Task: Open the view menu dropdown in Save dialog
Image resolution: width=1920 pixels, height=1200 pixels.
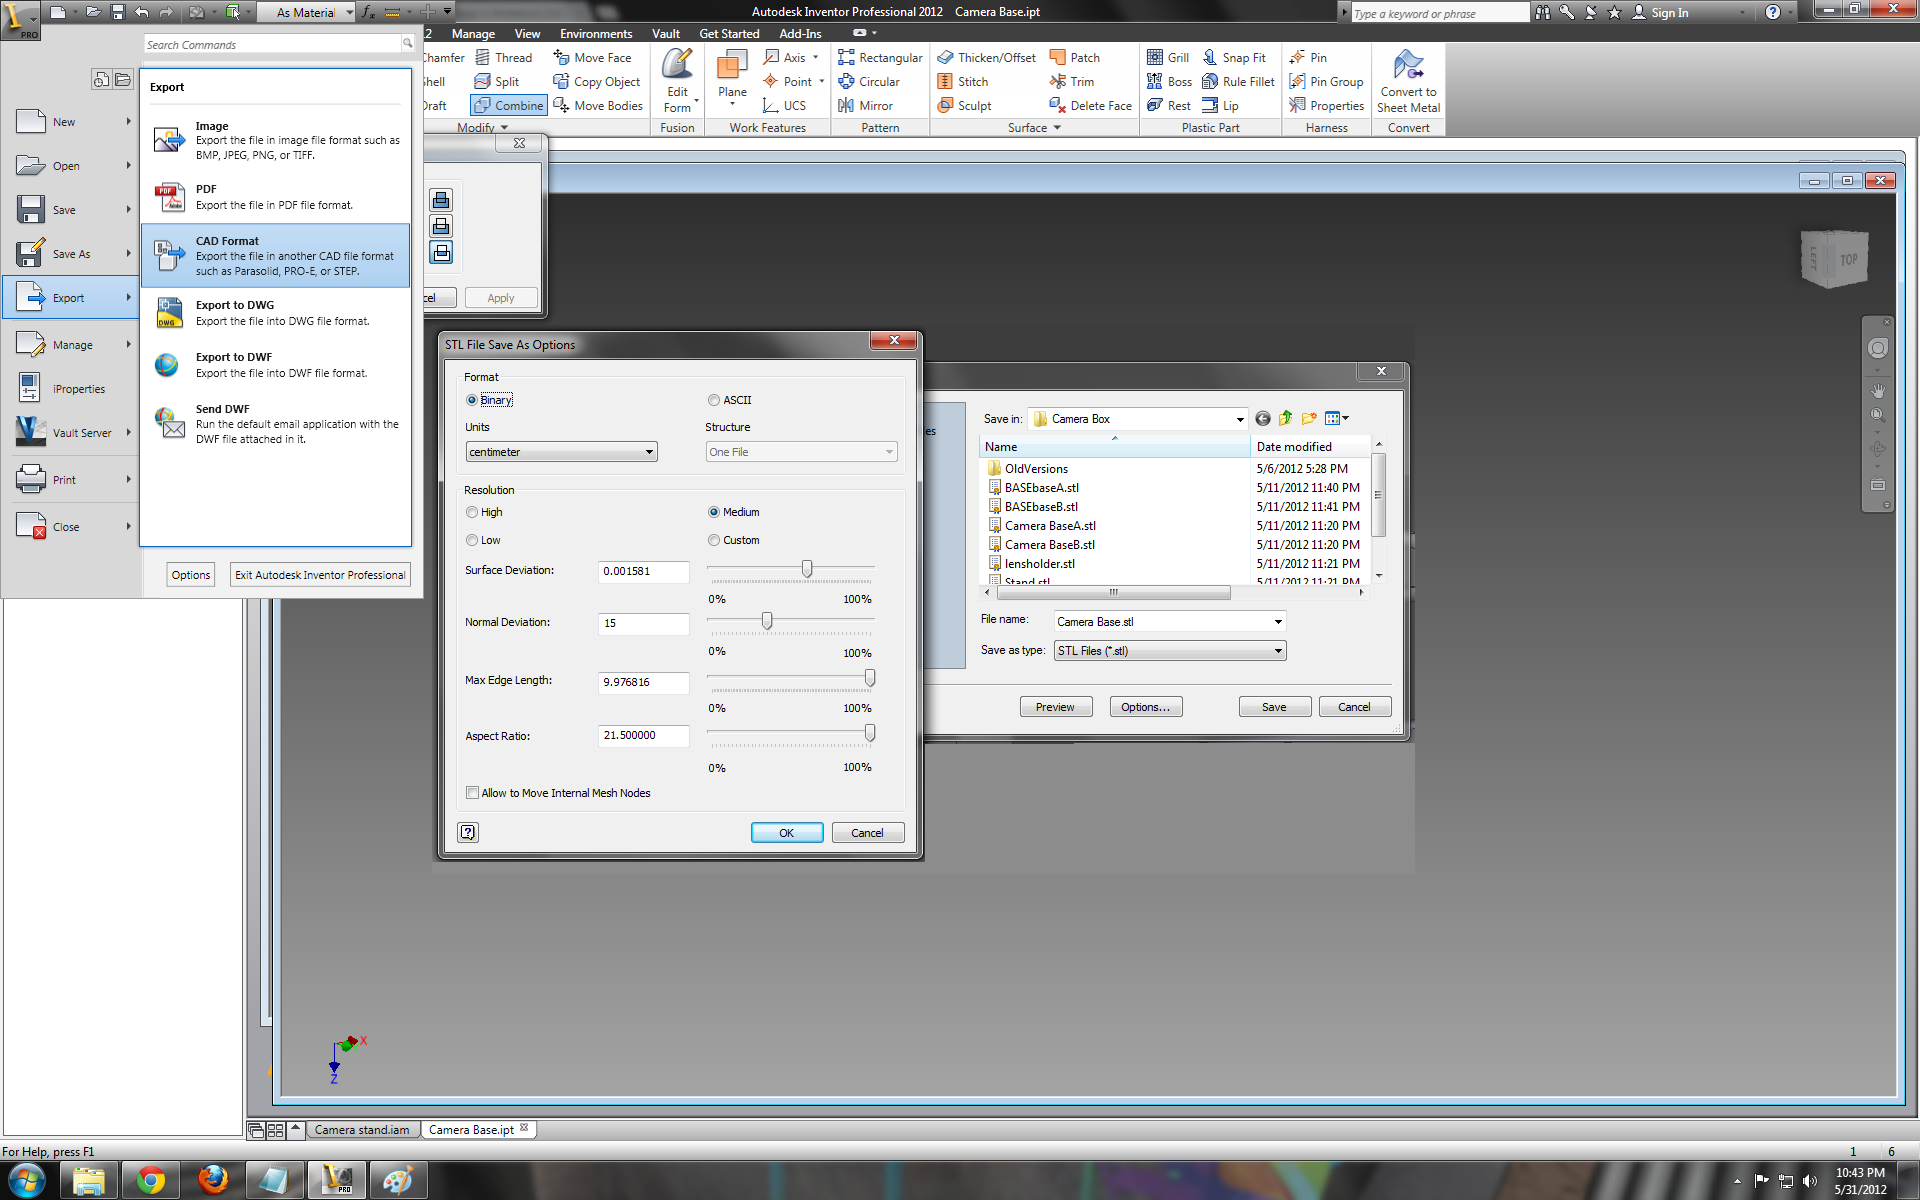Action: tap(1337, 419)
